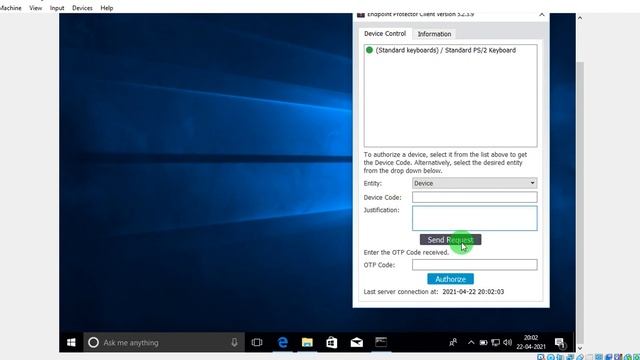Open the Mail app from taskbar

(357, 342)
